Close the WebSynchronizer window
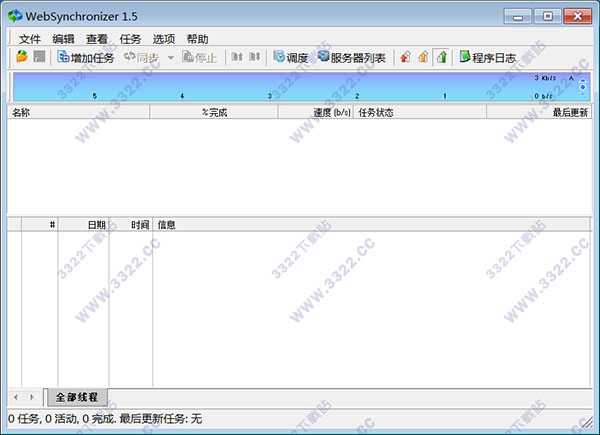The height and width of the screenshot is (435, 600). 577,16
